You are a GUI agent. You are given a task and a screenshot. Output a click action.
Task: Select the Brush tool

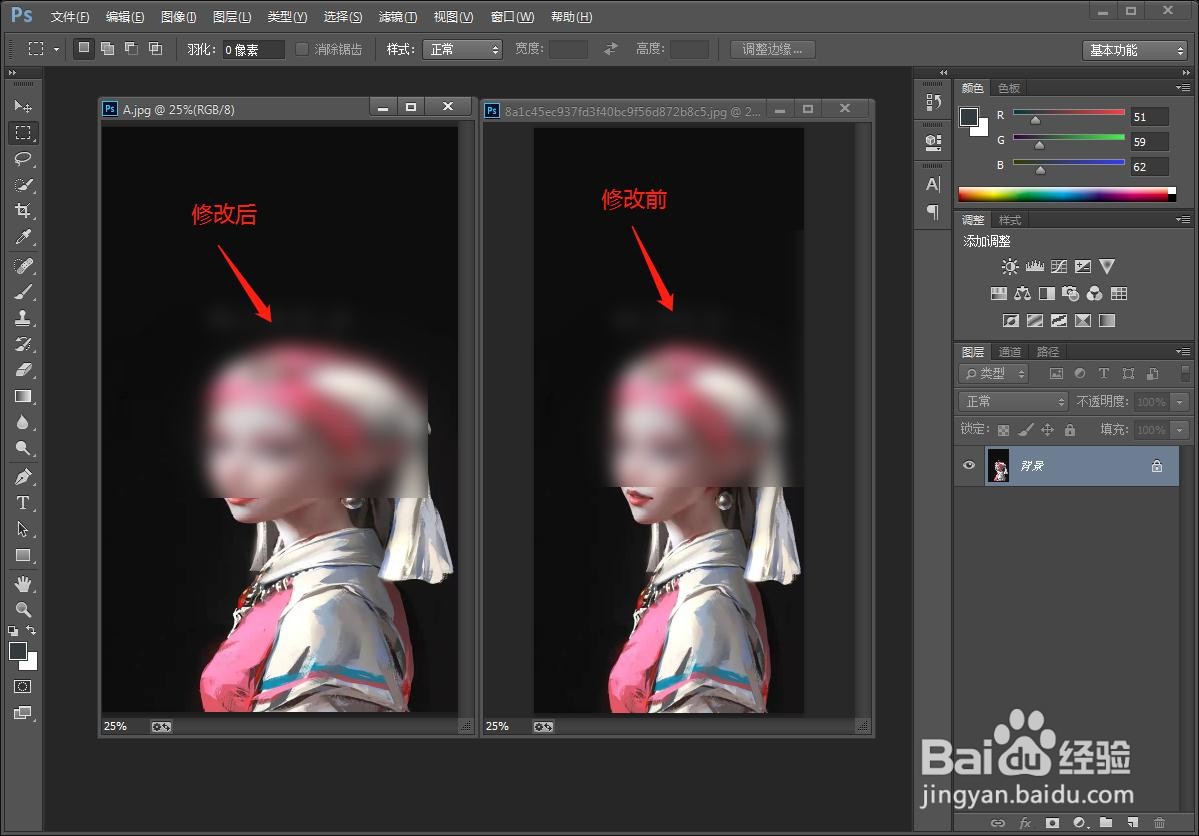23,291
